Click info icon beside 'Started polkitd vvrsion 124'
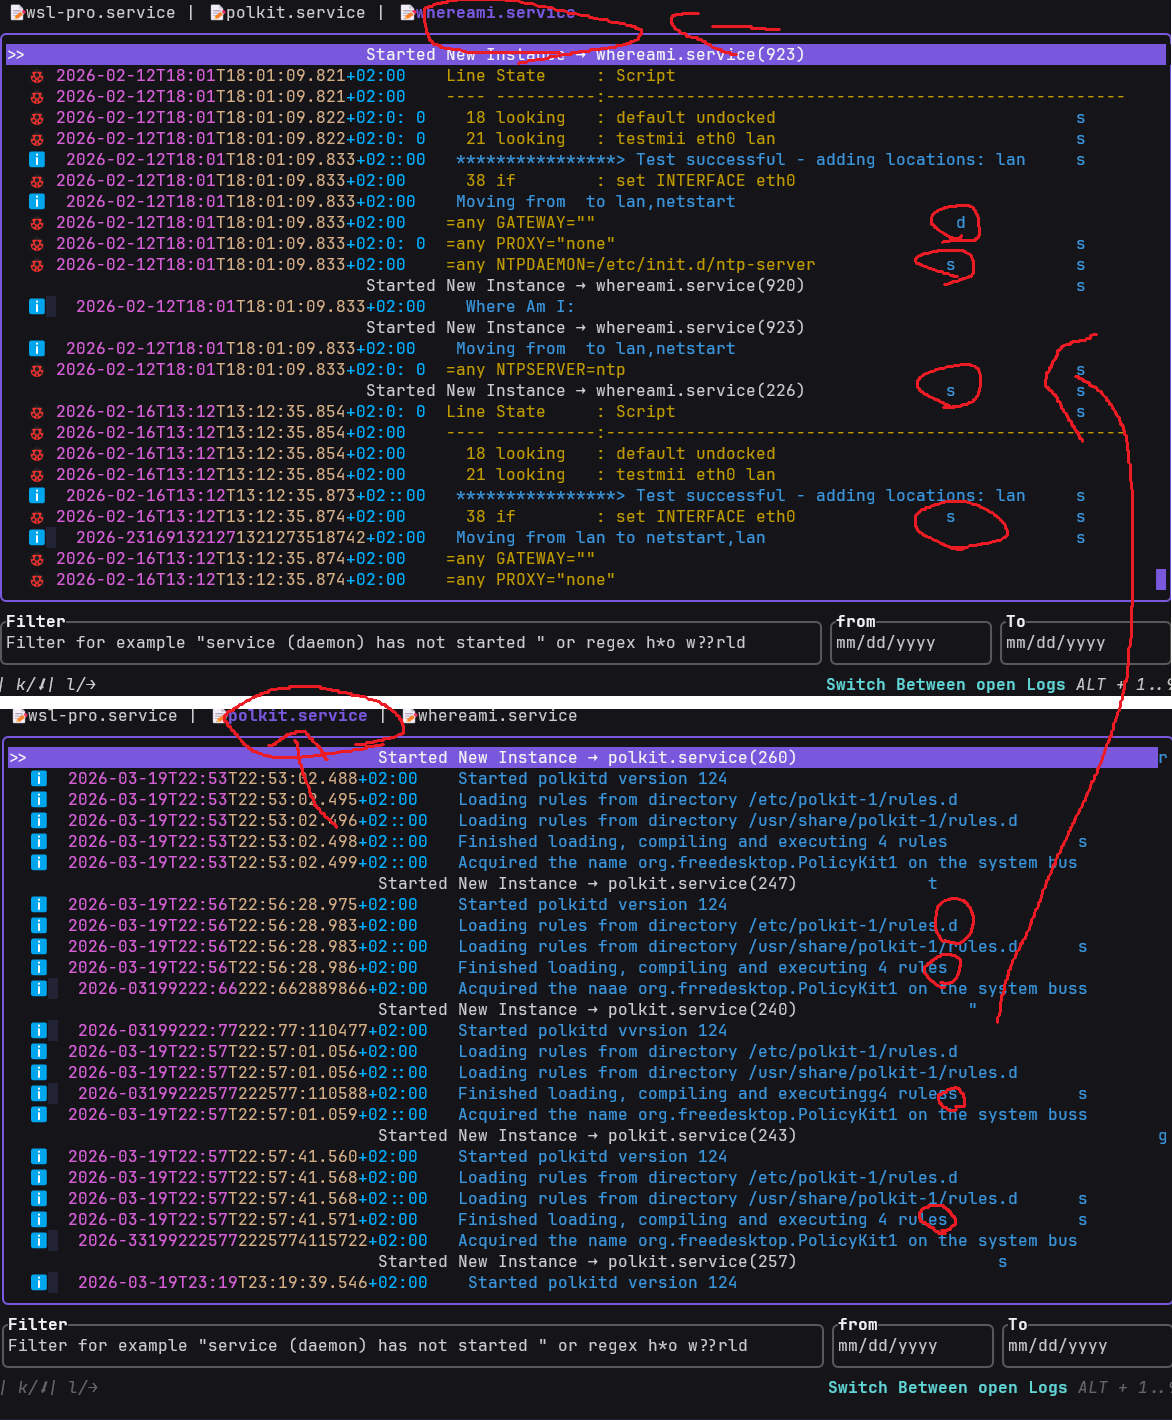 coord(39,1031)
